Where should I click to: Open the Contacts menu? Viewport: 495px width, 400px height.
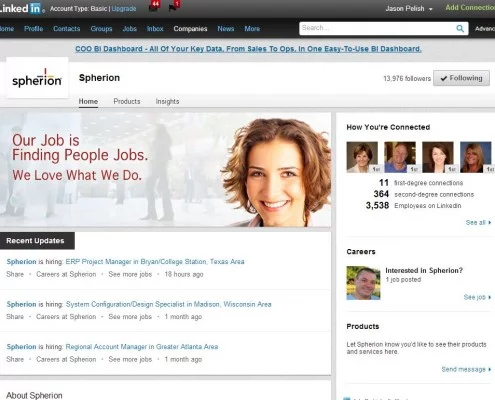[x=67, y=29]
